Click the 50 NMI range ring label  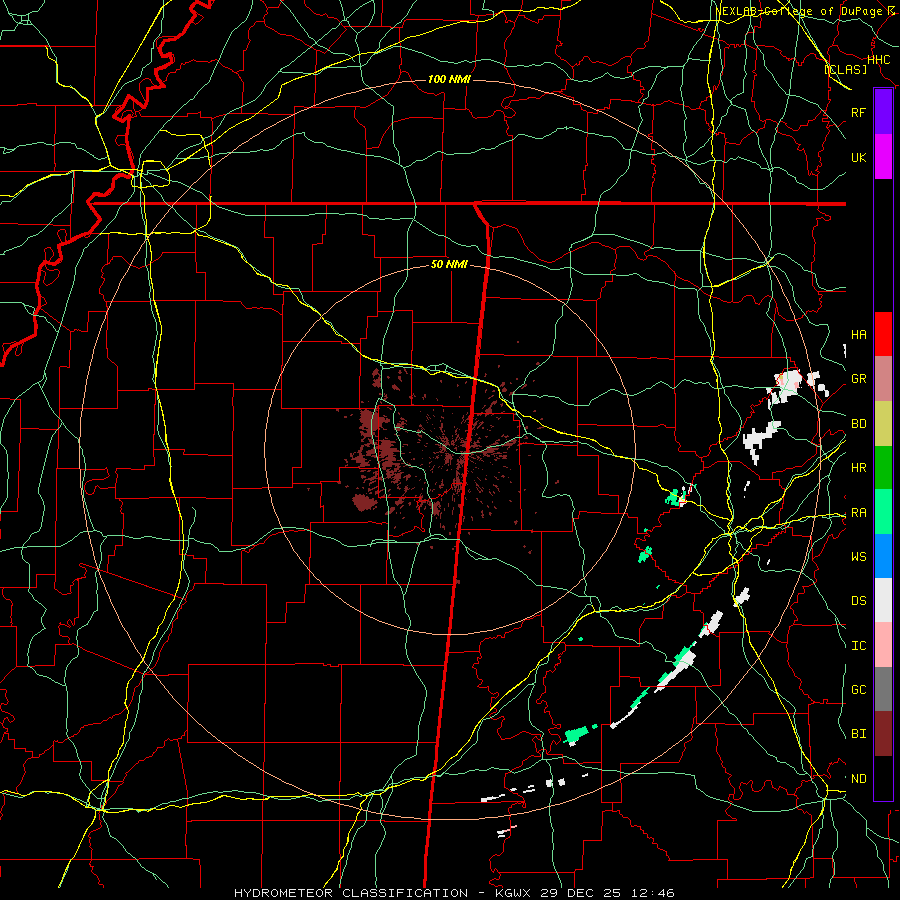tap(449, 264)
